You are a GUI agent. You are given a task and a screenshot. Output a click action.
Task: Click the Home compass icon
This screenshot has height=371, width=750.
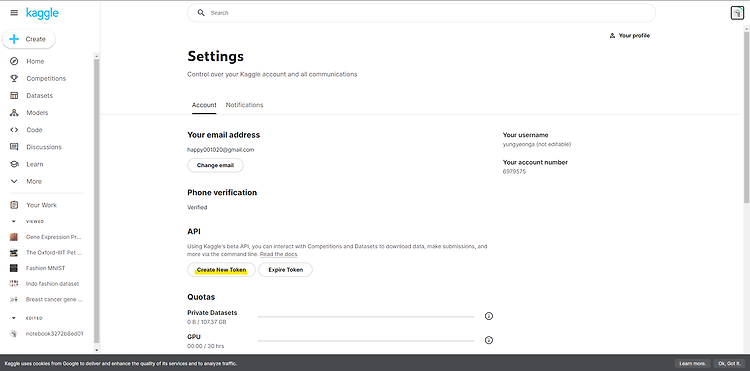[x=14, y=61]
